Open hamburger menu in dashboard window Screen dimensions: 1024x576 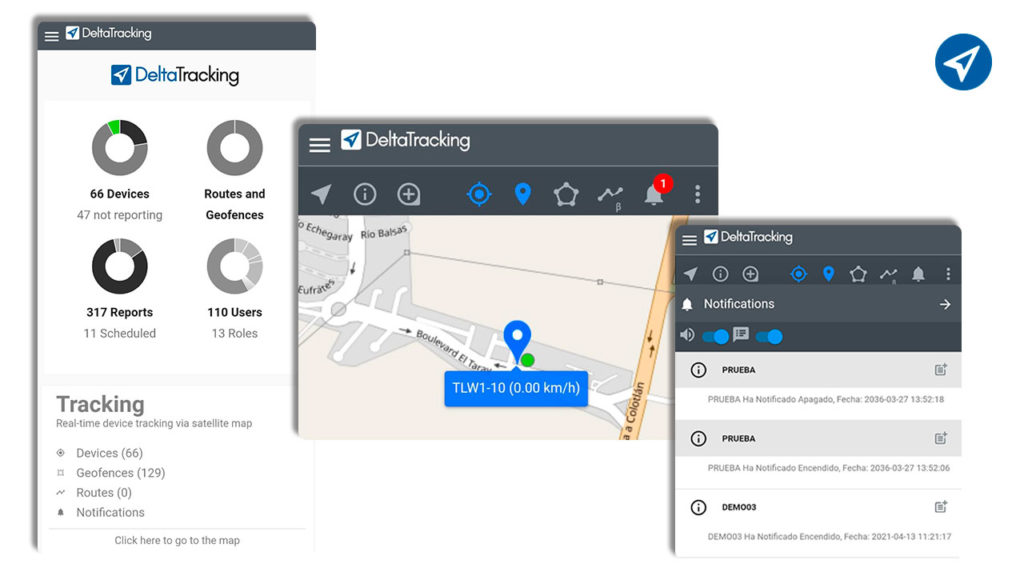[x=52, y=37]
